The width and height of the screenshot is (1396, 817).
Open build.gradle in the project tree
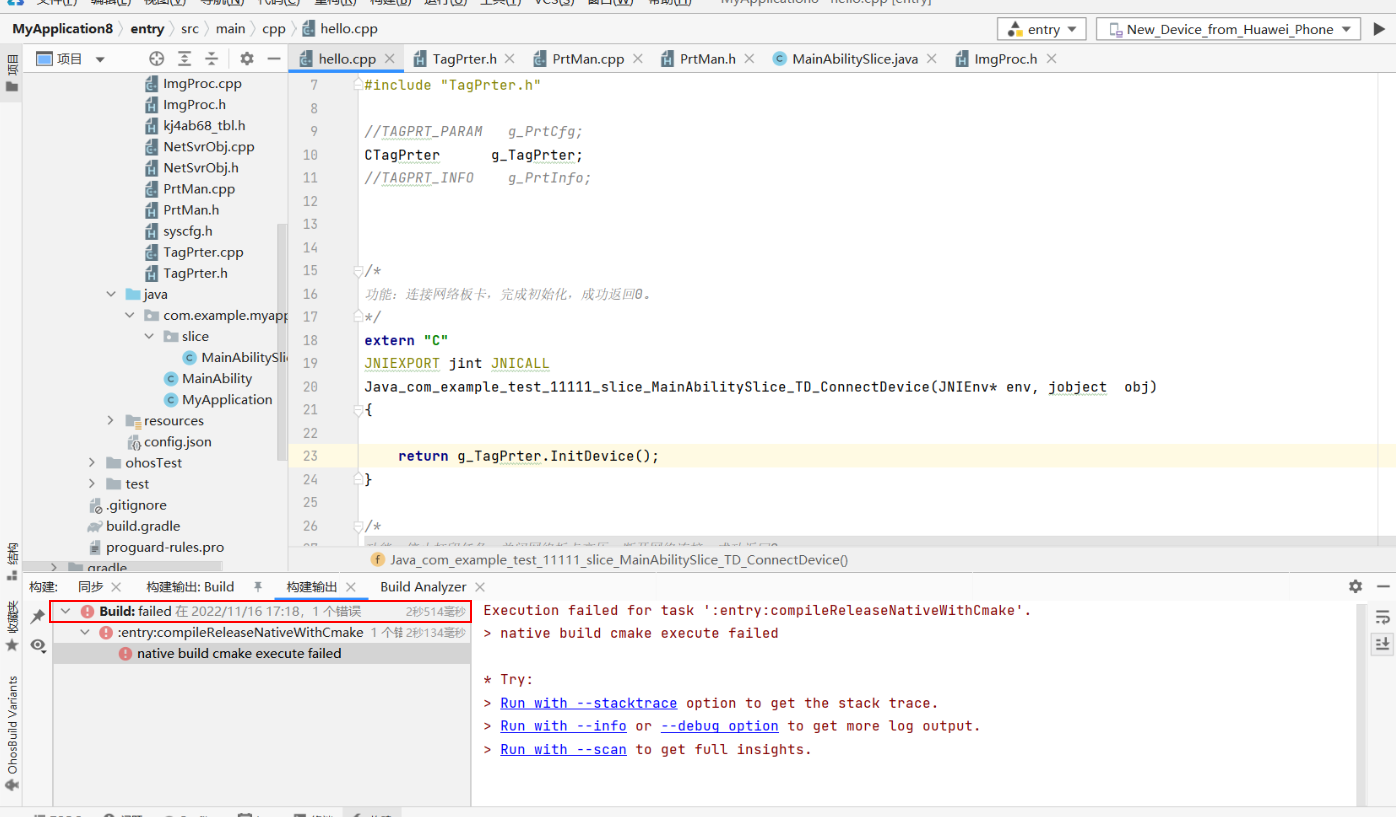(143, 526)
